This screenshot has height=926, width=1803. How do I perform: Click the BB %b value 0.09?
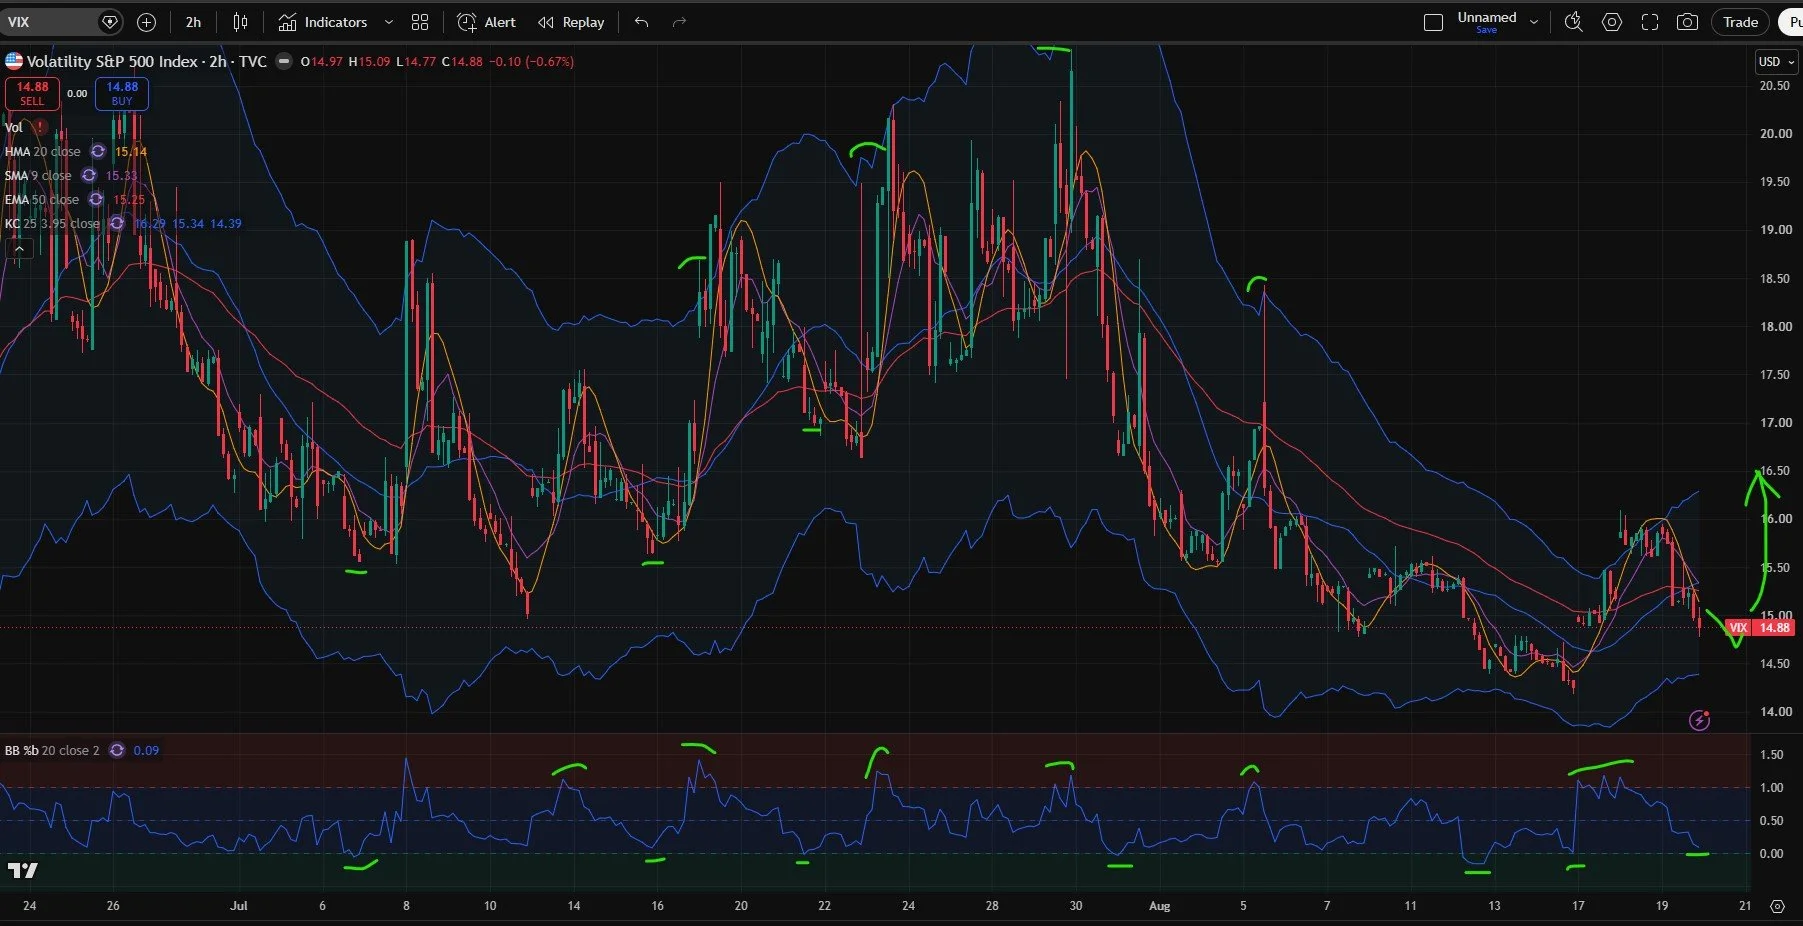(x=146, y=750)
